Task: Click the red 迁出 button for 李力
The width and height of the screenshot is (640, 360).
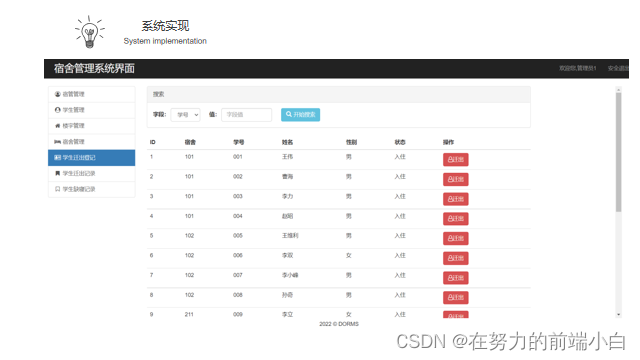Action: pos(456,199)
